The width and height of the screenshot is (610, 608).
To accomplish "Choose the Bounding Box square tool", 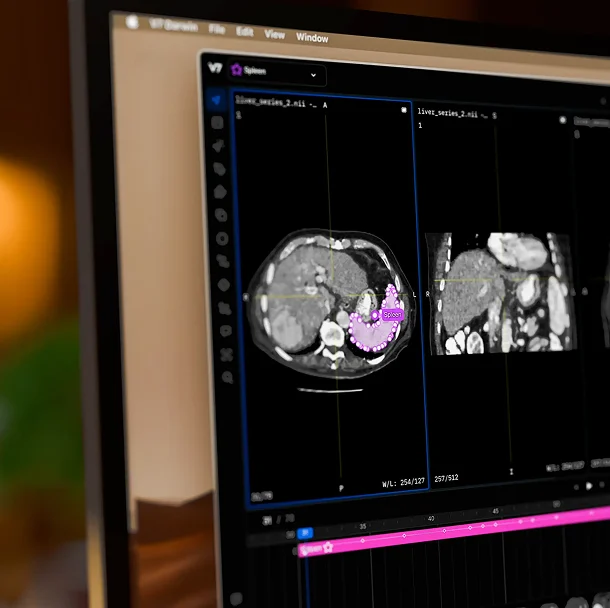I will [x=217, y=122].
